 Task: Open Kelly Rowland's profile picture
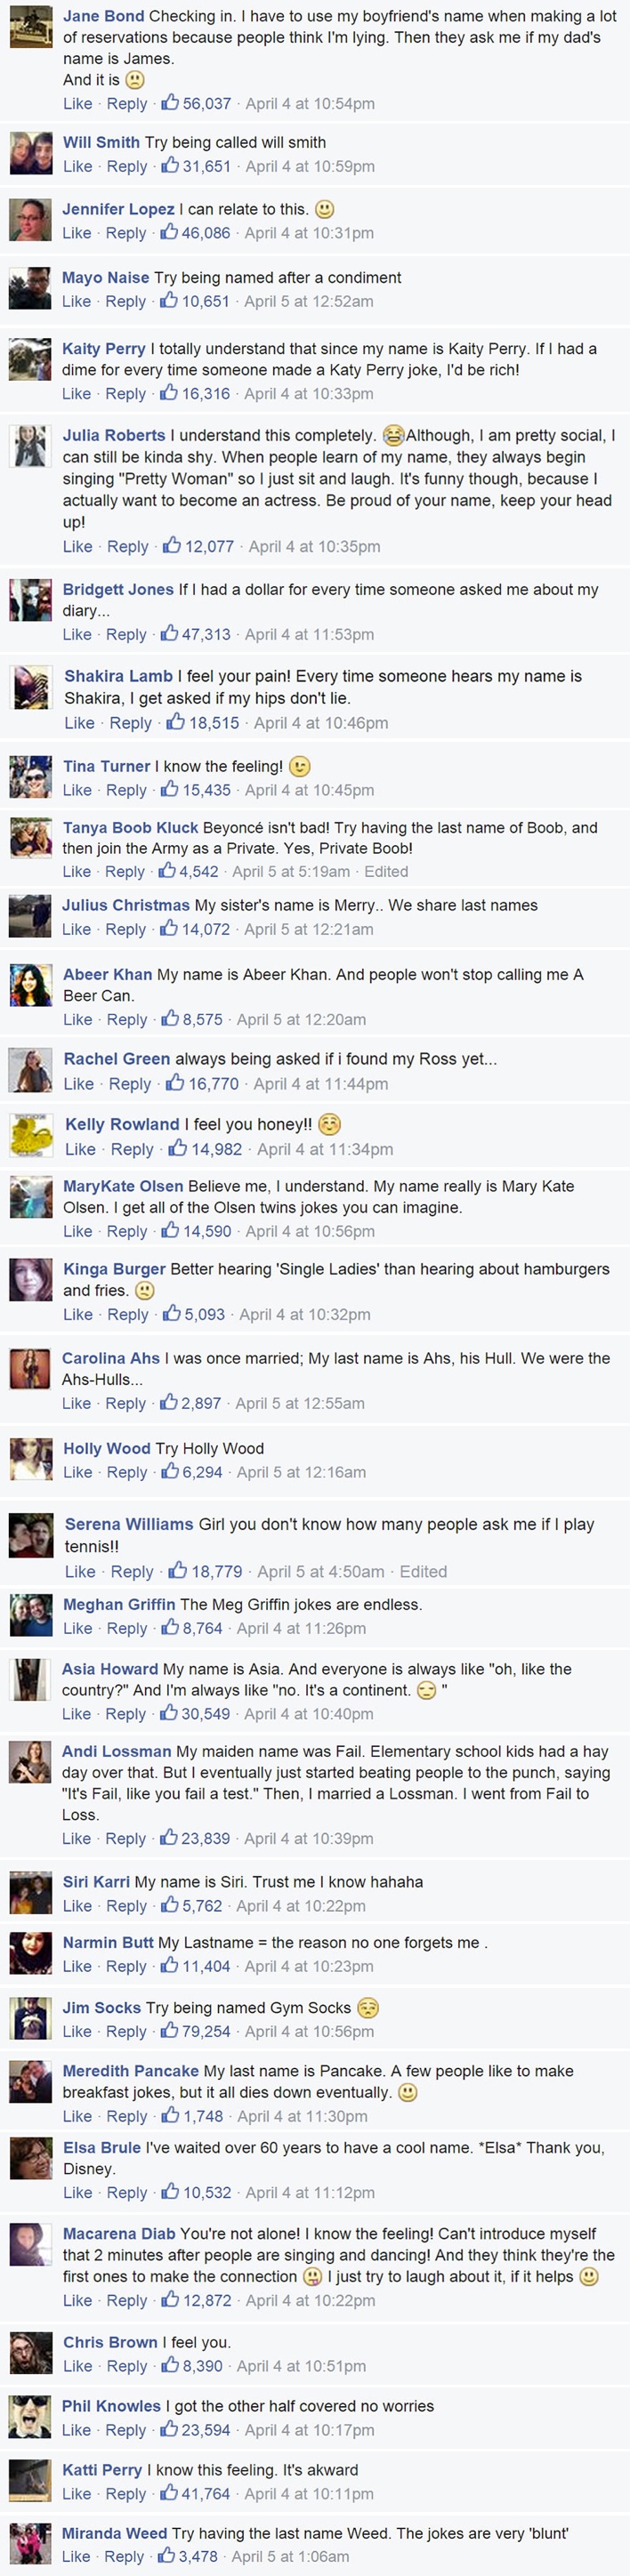pyautogui.click(x=31, y=1135)
